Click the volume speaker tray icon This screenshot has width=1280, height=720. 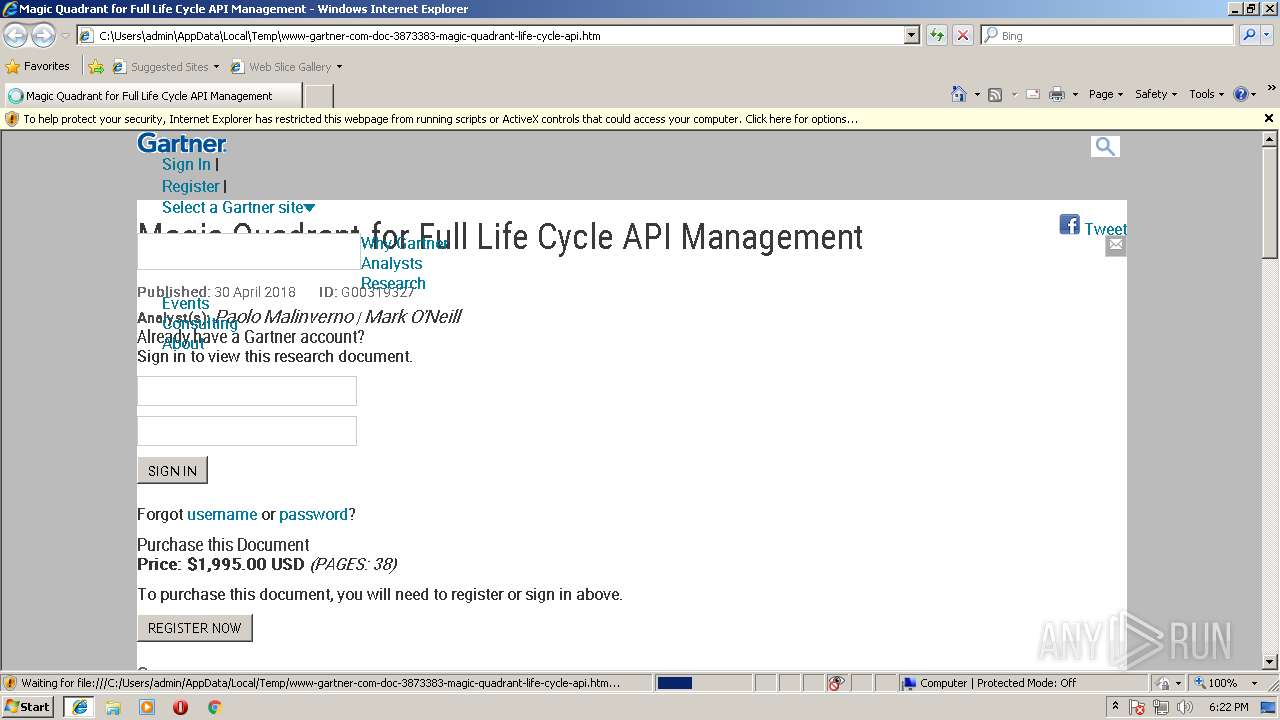tap(1185, 707)
